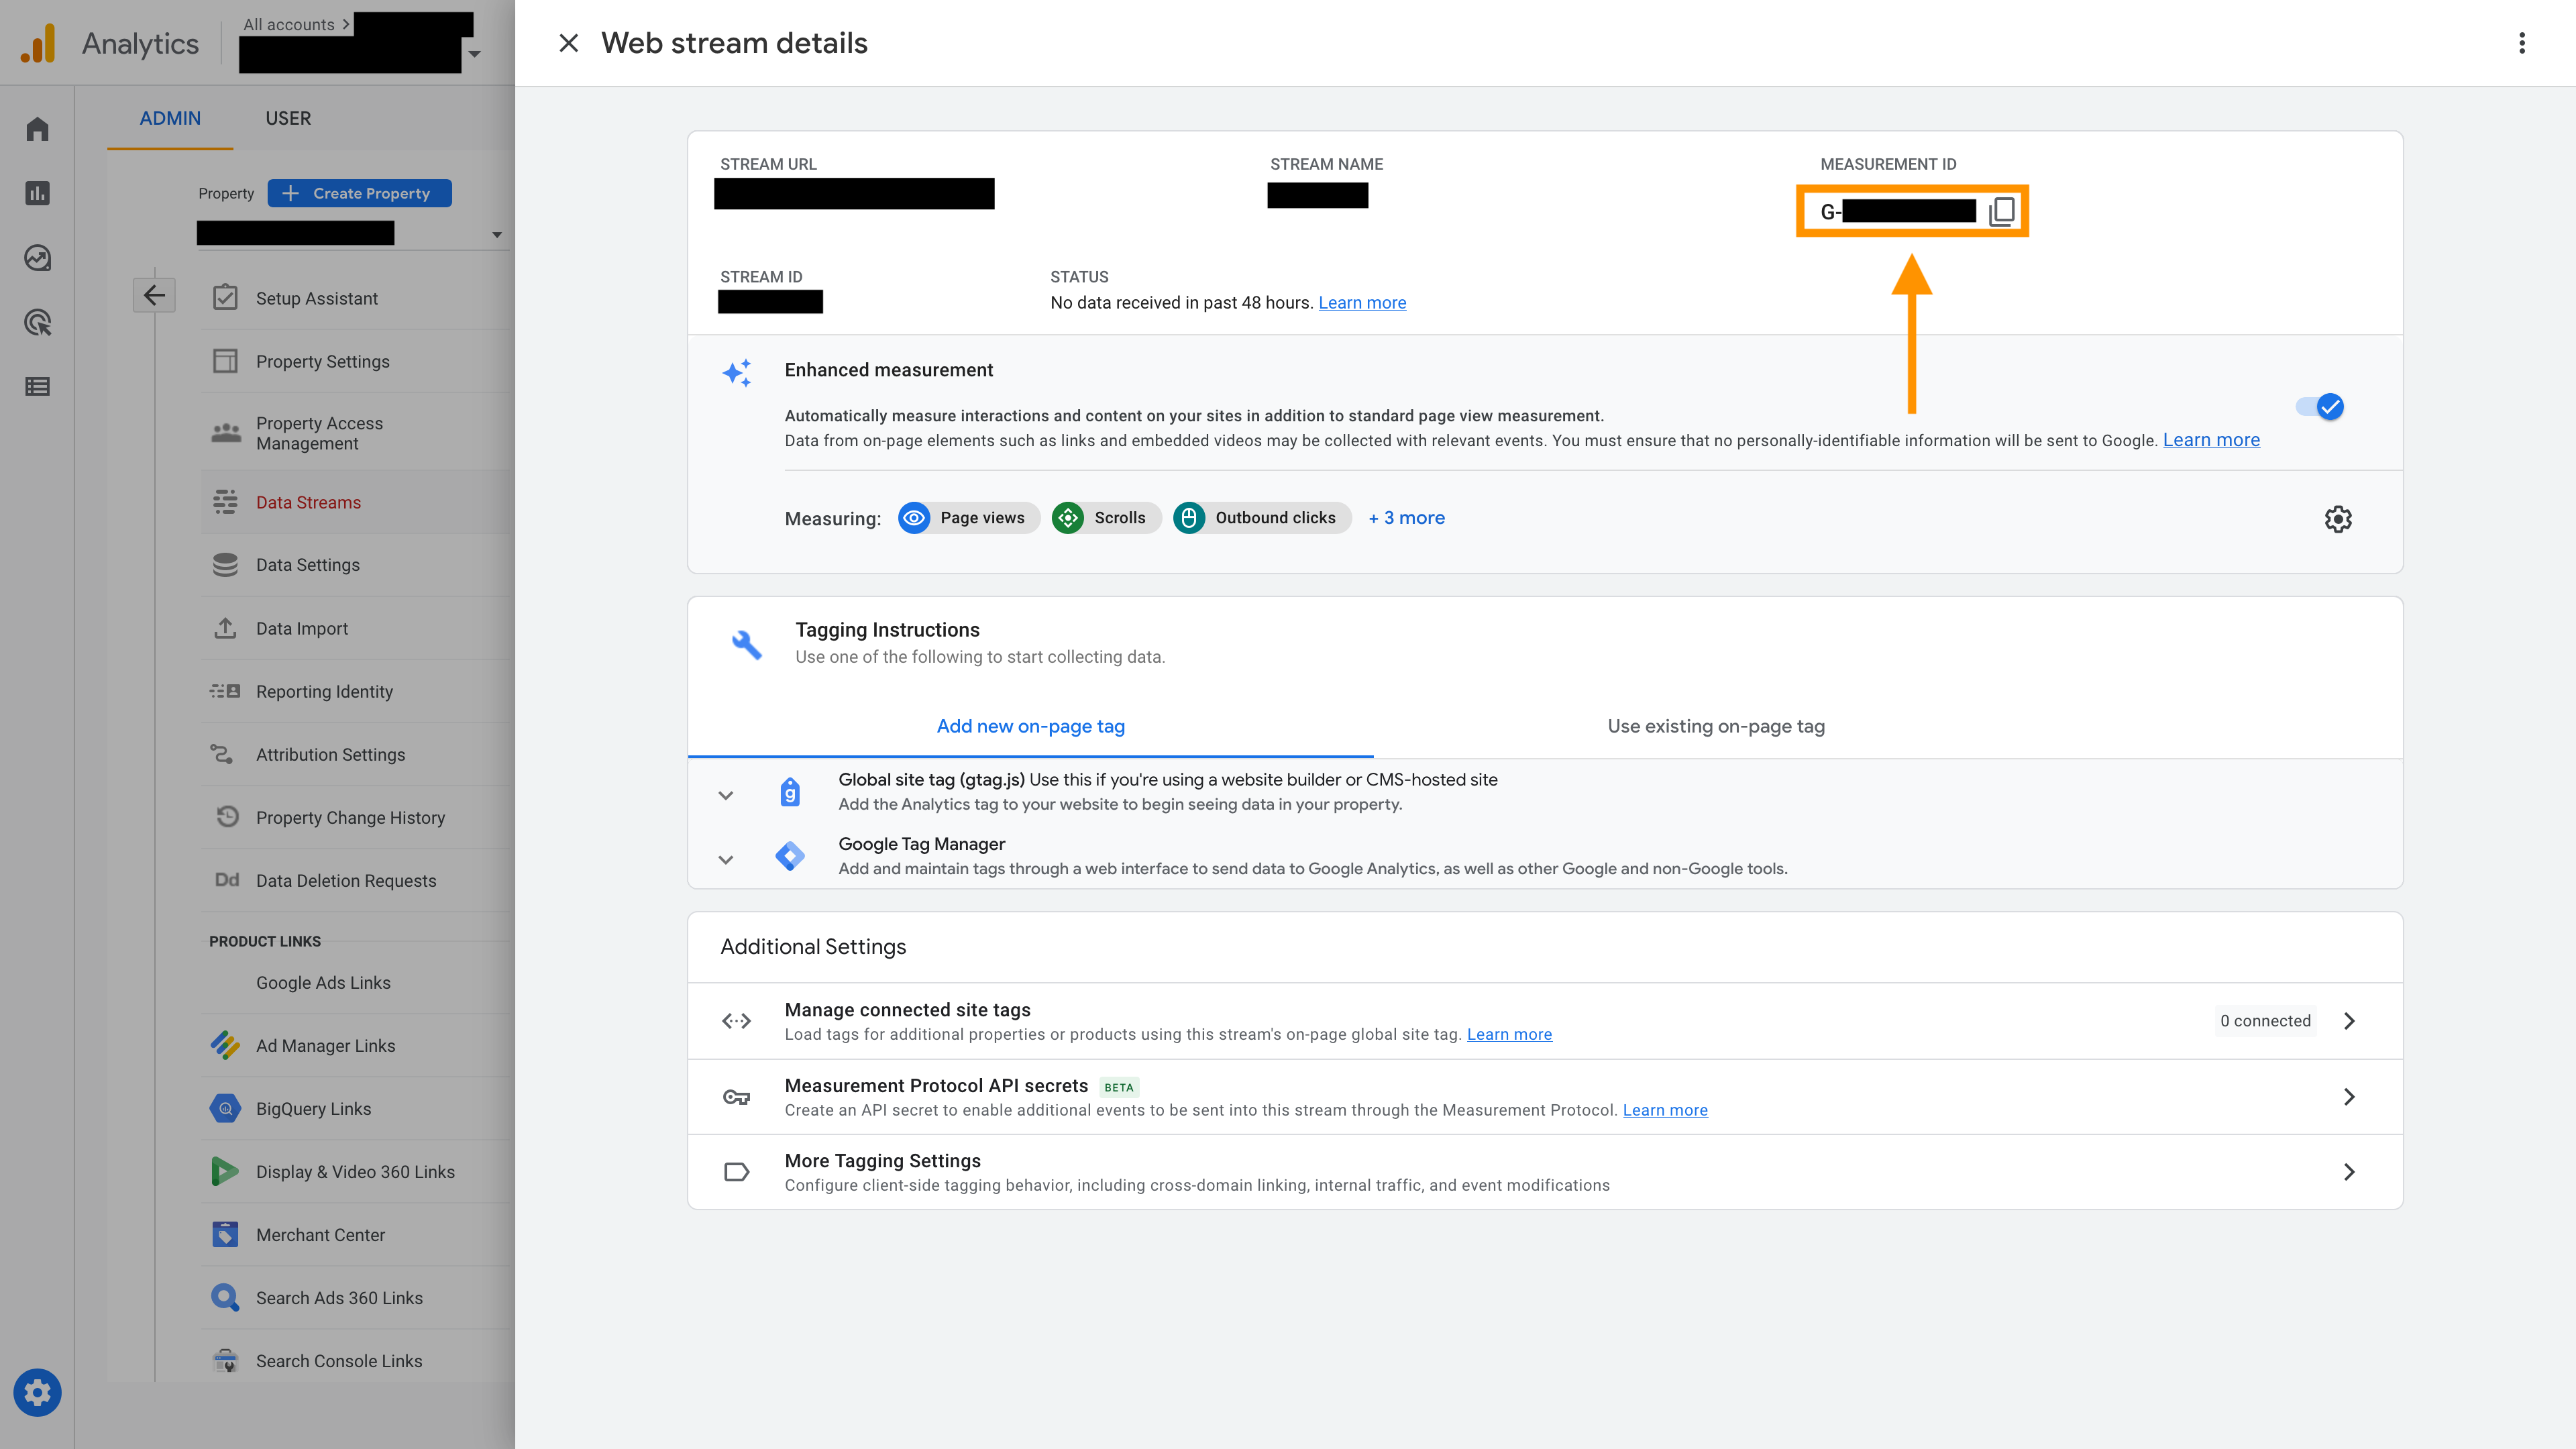Toggle Enhanced measurement switch off
This screenshot has height=1449, width=2576.
[x=2319, y=406]
